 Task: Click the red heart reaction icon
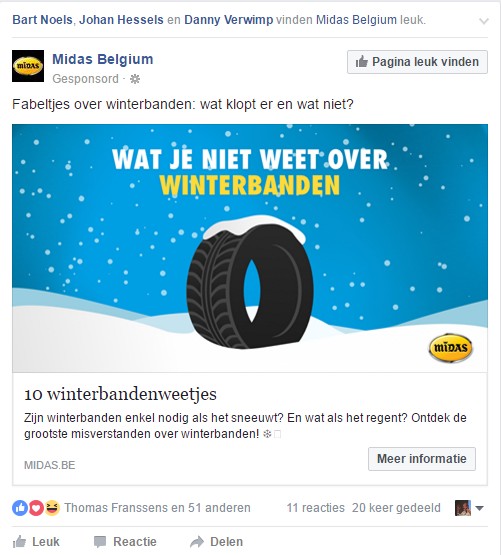(x=36, y=508)
